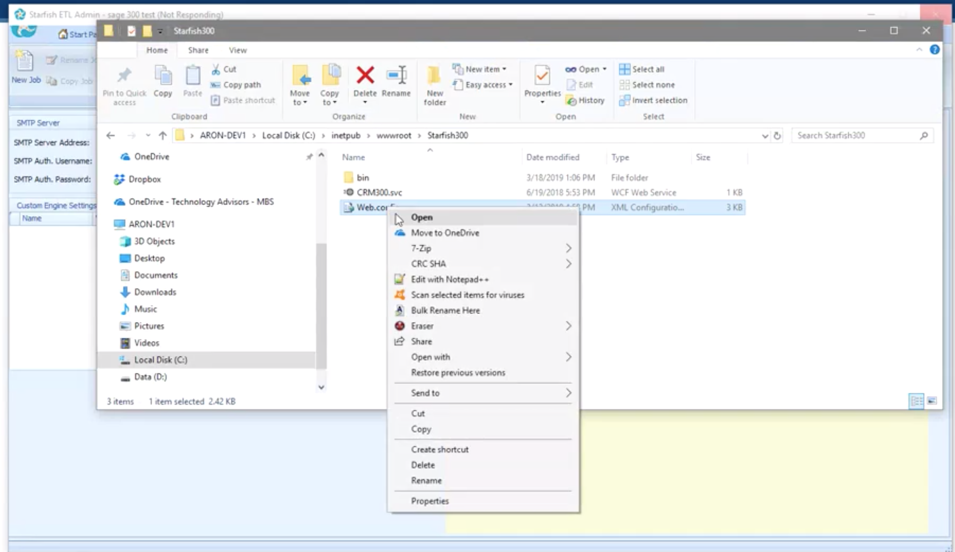Screen dimensions: 955x552
Task: Click navigation pane scrollbar down arrow
Action: 321,387
